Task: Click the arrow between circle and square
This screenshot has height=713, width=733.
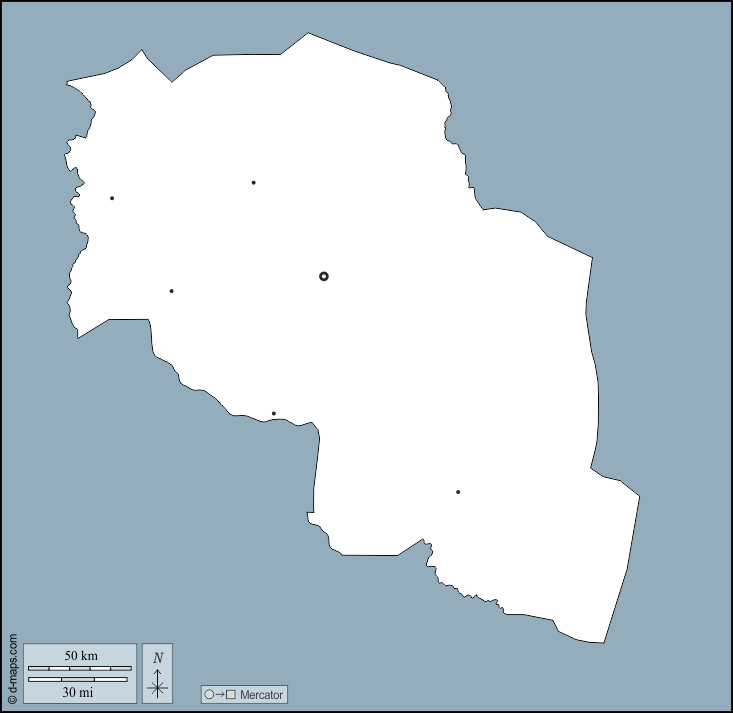Action: click(x=220, y=694)
